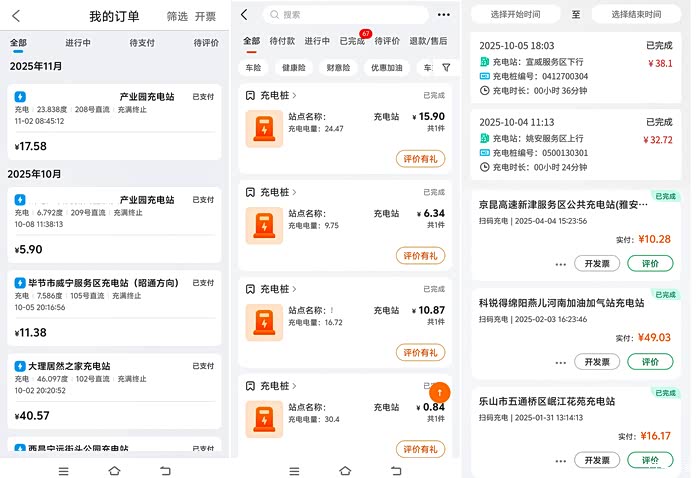Filter by 车险 chip
This screenshot has width=700, height=478.
pos(253,68)
